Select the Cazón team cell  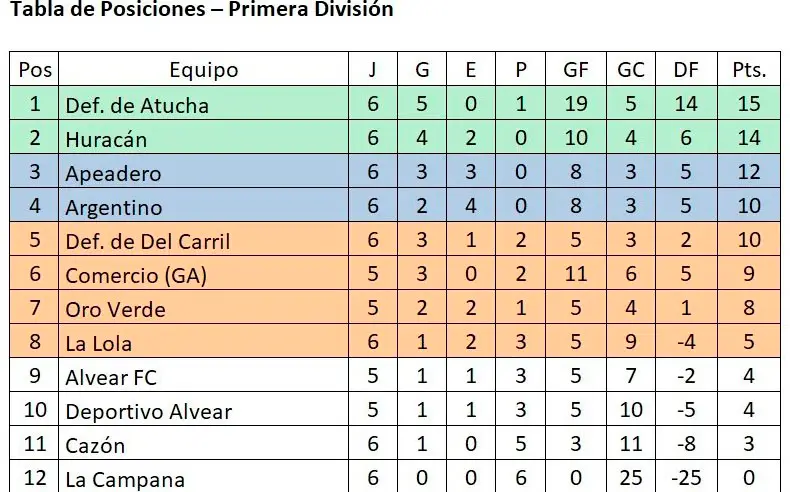[95, 445]
